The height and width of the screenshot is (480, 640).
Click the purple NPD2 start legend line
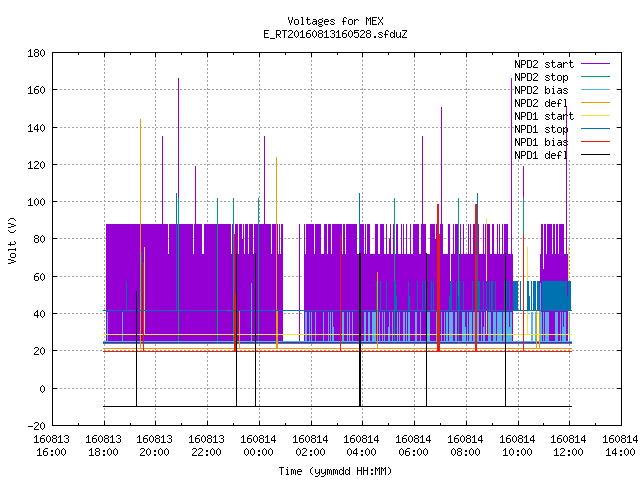(x=595, y=64)
